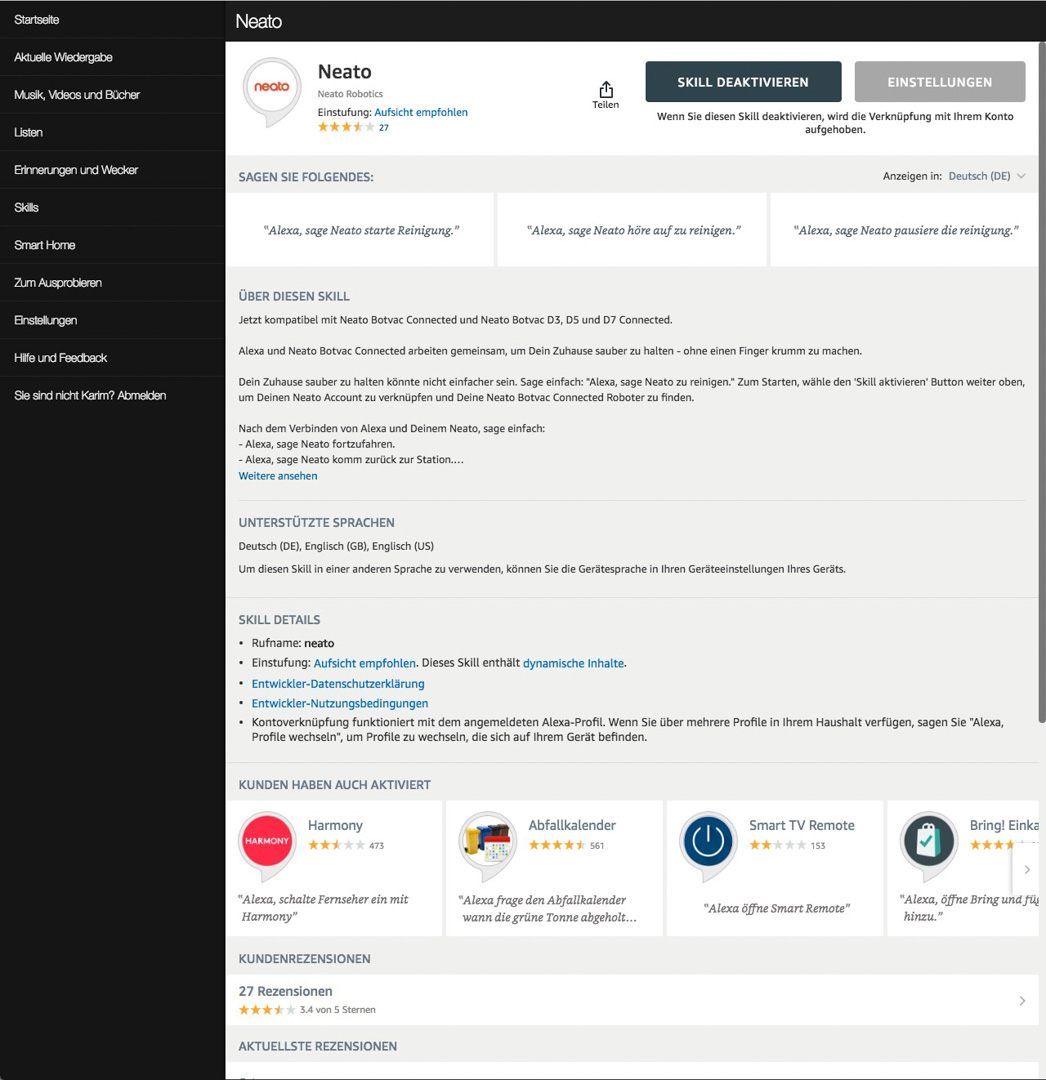Expand the 27 Rezensionen row chevron
Viewport: 1046px width, 1080px height.
pos(1021,1000)
